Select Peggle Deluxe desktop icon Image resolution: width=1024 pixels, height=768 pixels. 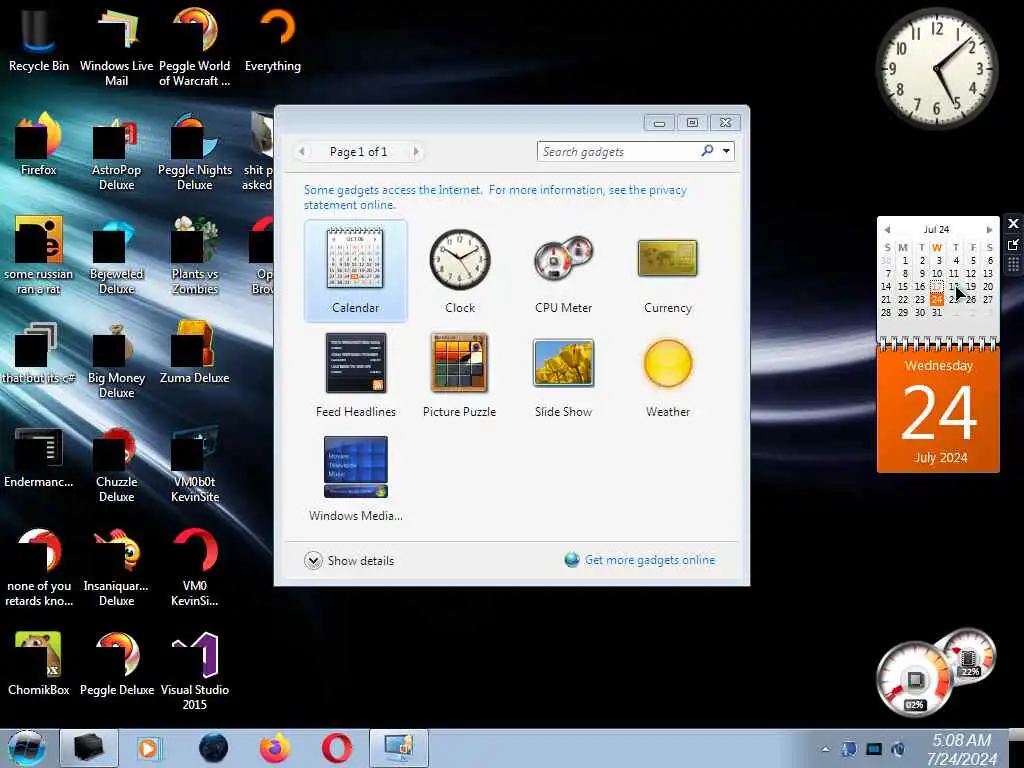coord(116,664)
